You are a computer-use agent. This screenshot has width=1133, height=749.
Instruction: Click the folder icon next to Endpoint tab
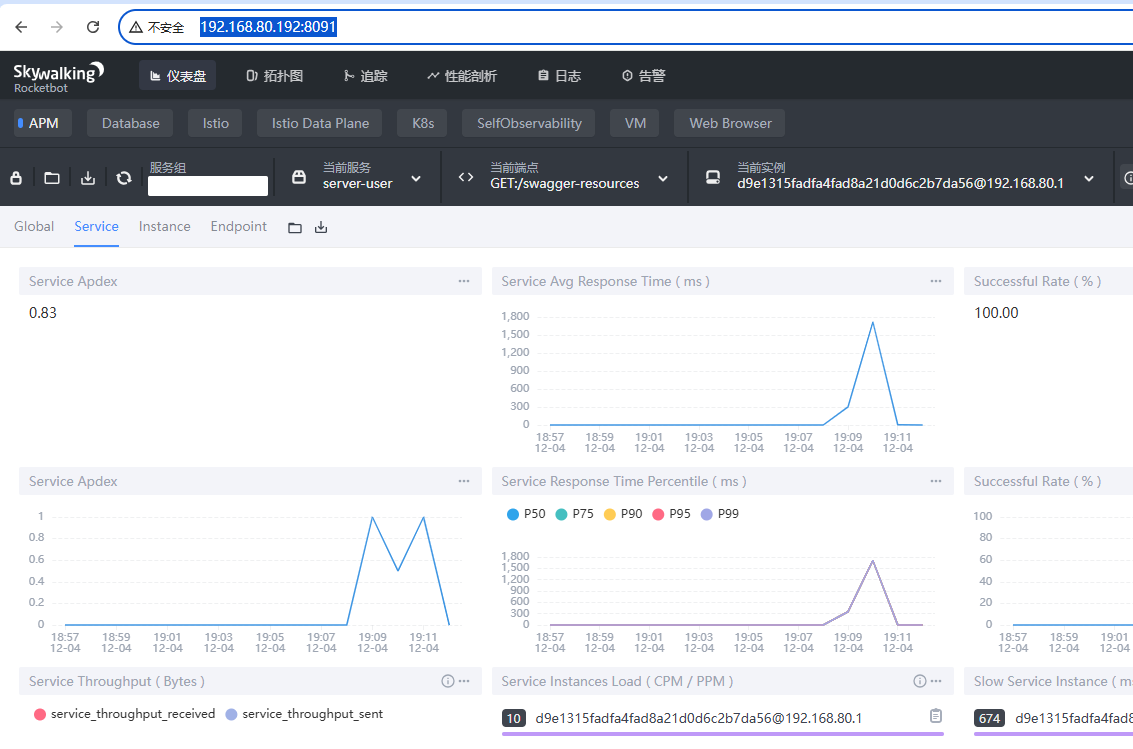(295, 228)
